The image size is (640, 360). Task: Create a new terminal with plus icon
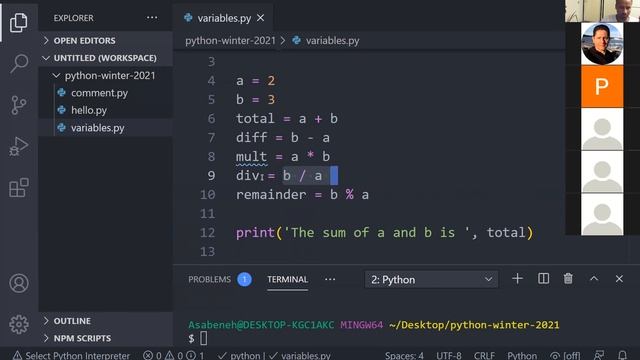click(517, 279)
